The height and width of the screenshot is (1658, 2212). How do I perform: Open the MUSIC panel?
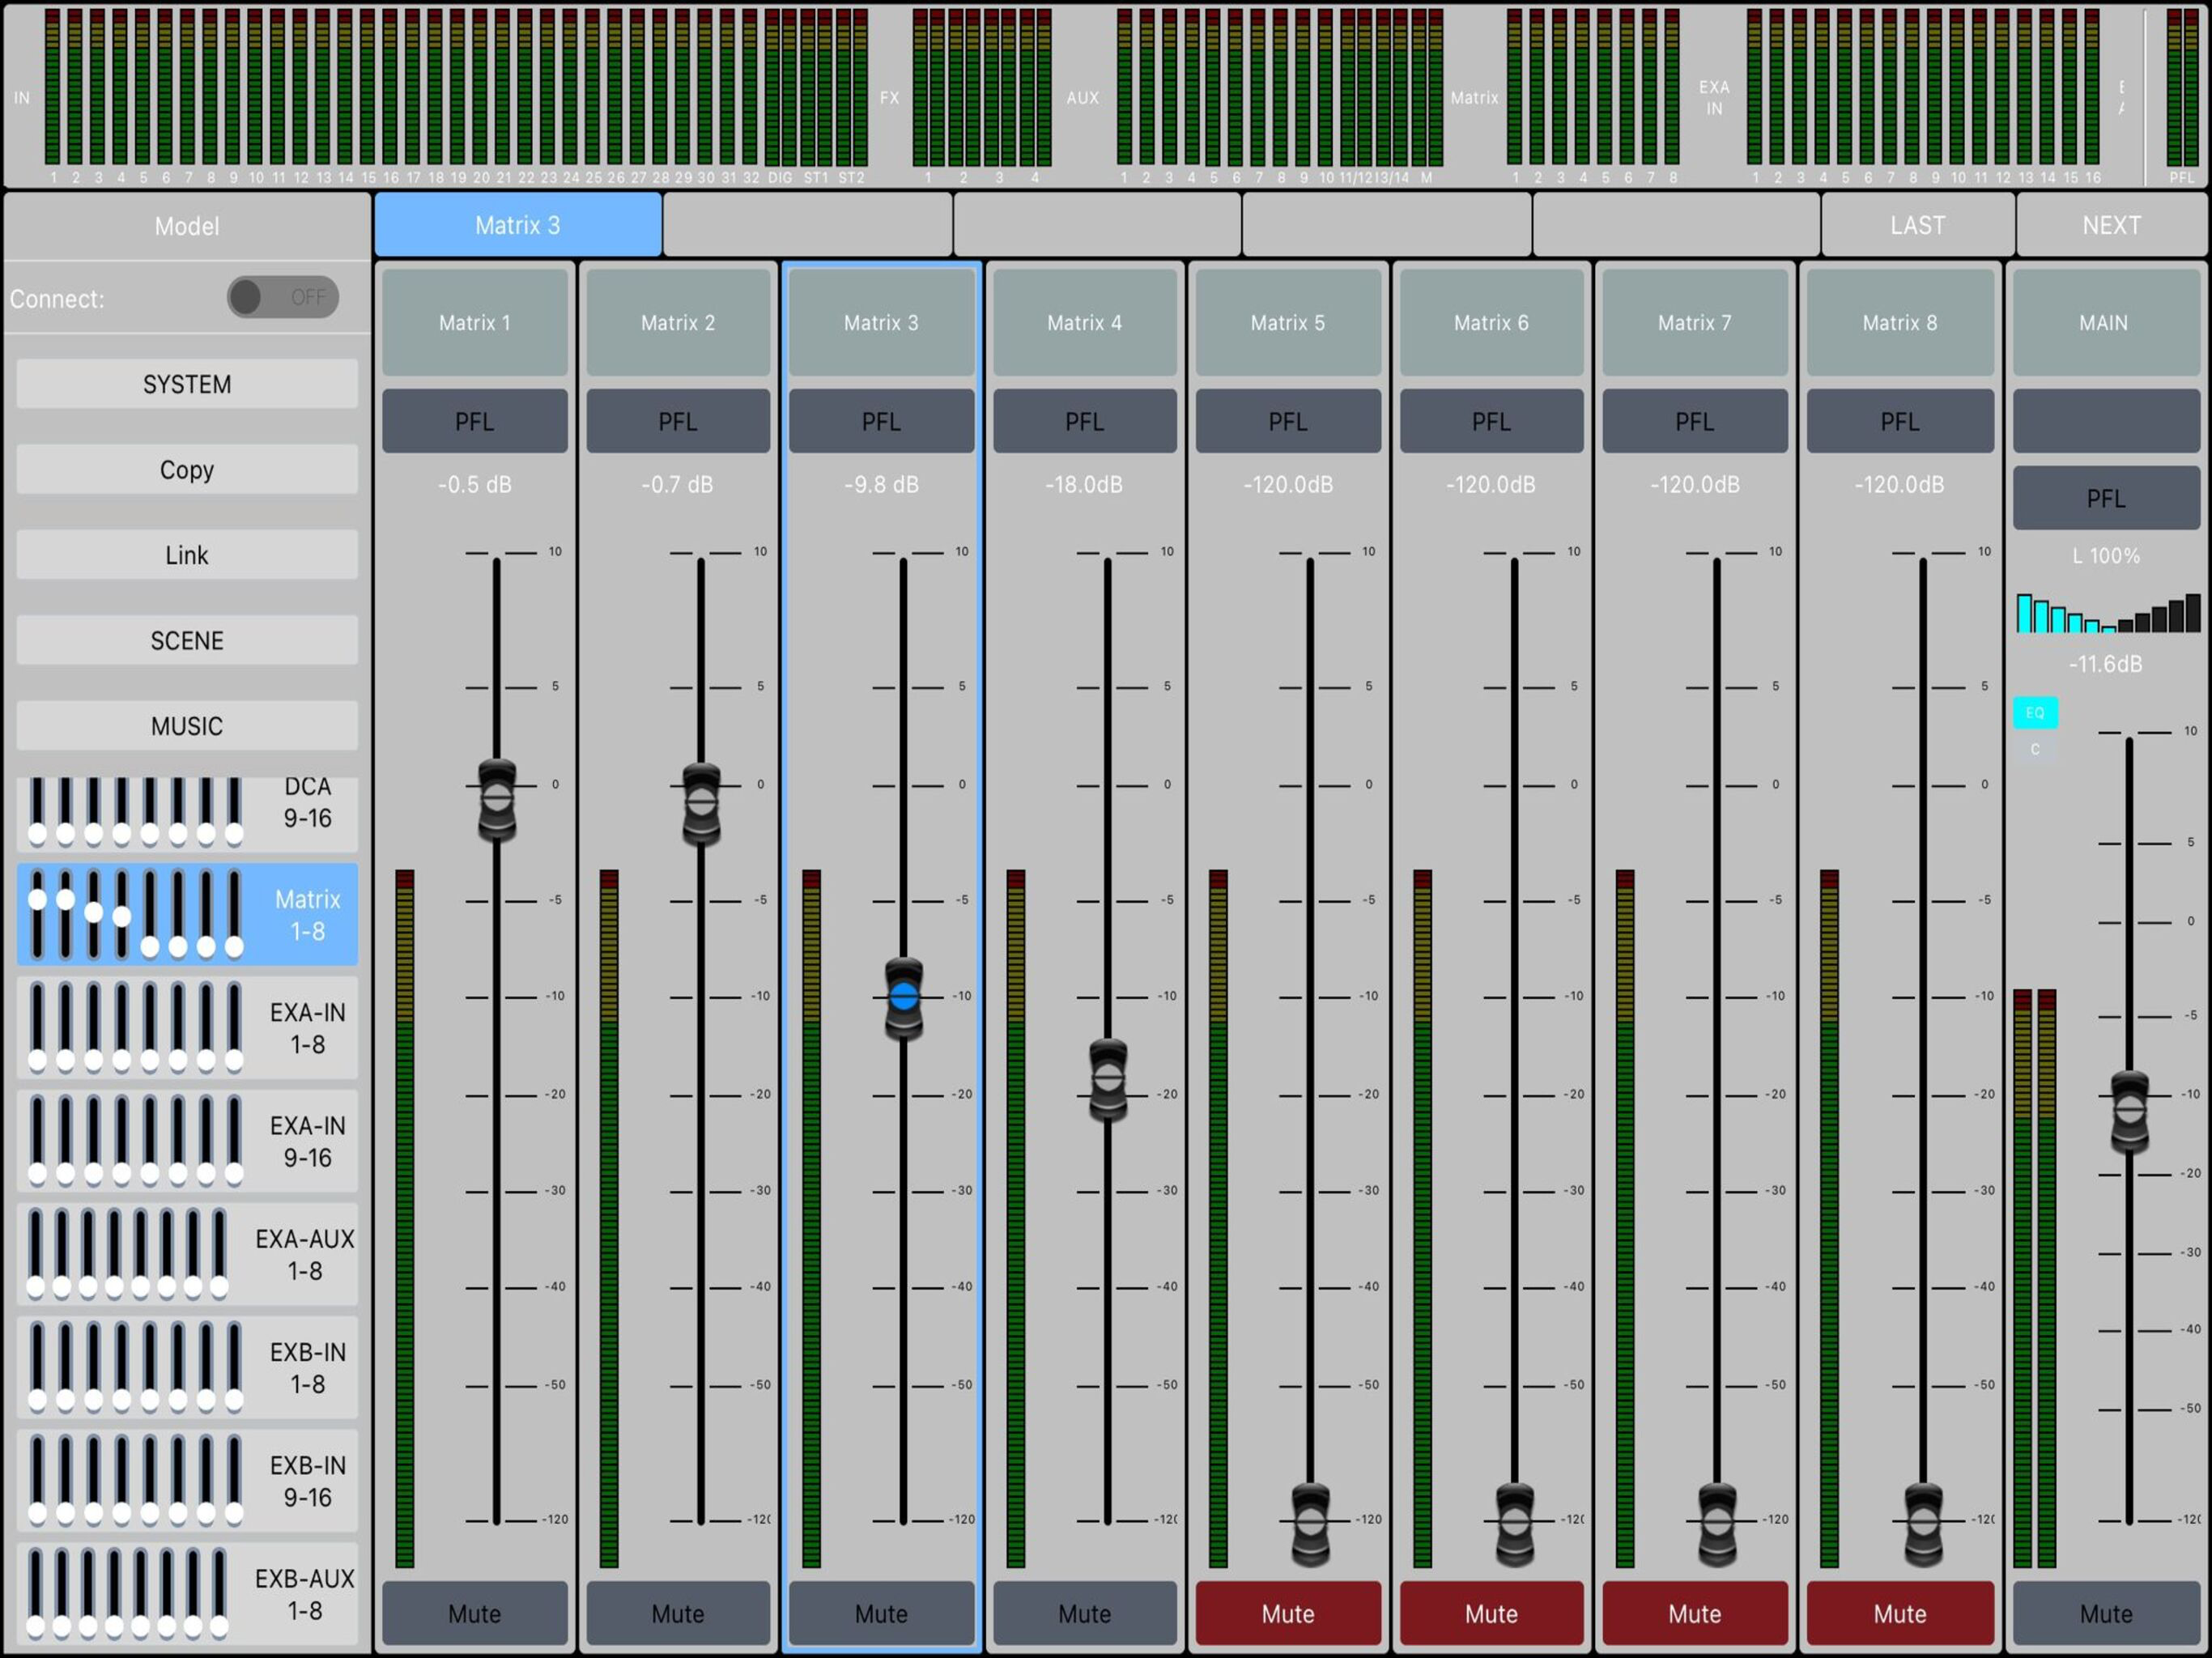pos(187,725)
